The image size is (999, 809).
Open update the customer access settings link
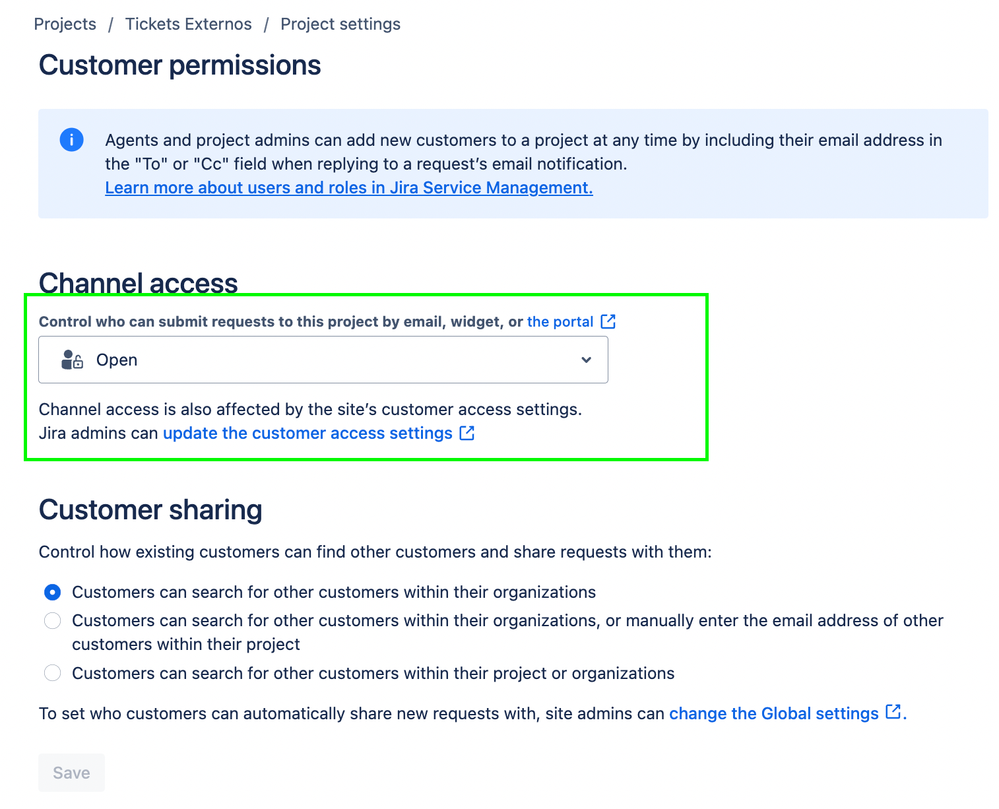click(x=308, y=433)
